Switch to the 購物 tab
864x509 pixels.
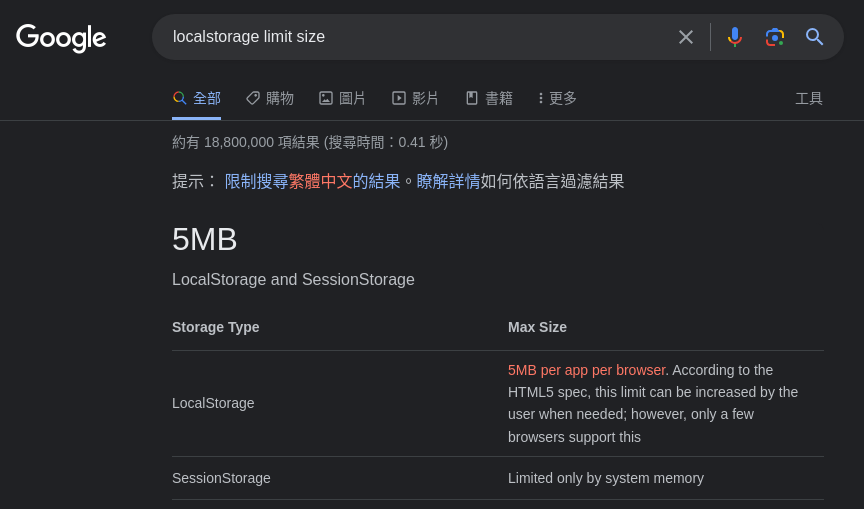(270, 99)
